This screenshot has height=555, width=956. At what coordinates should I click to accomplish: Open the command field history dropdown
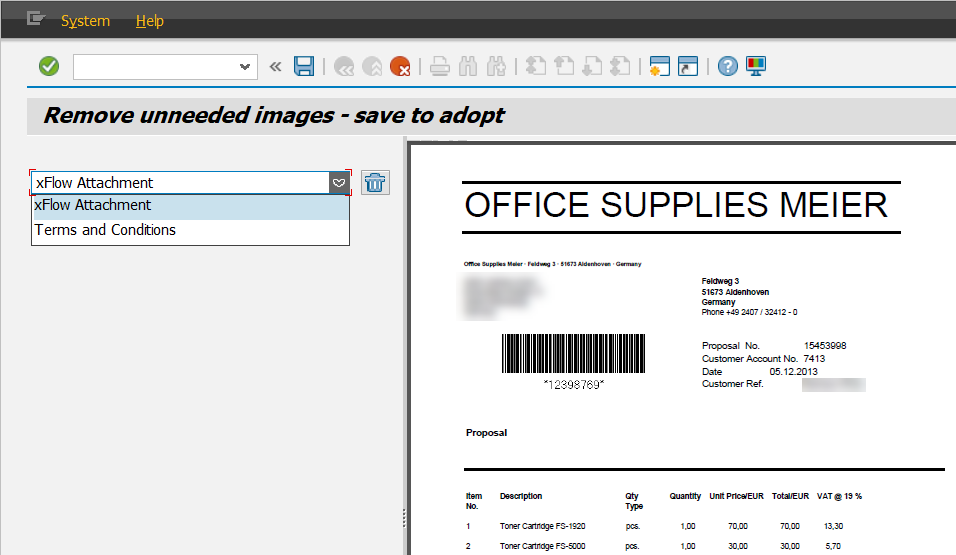tap(245, 67)
